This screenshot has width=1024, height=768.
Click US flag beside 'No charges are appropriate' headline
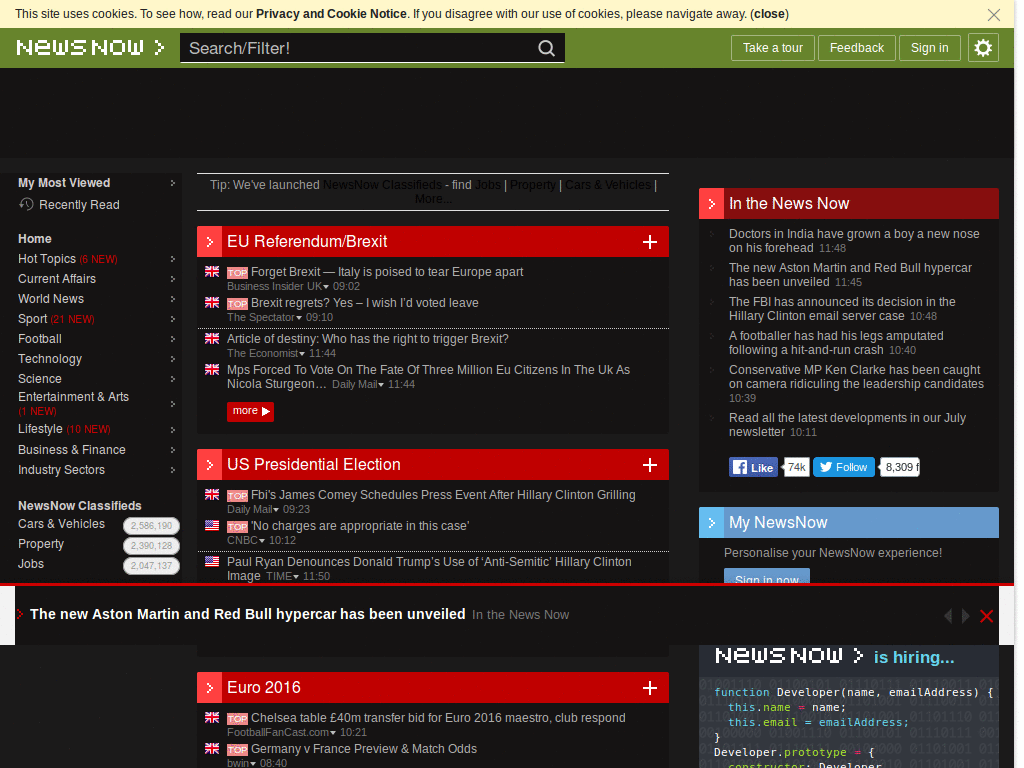click(x=212, y=525)
